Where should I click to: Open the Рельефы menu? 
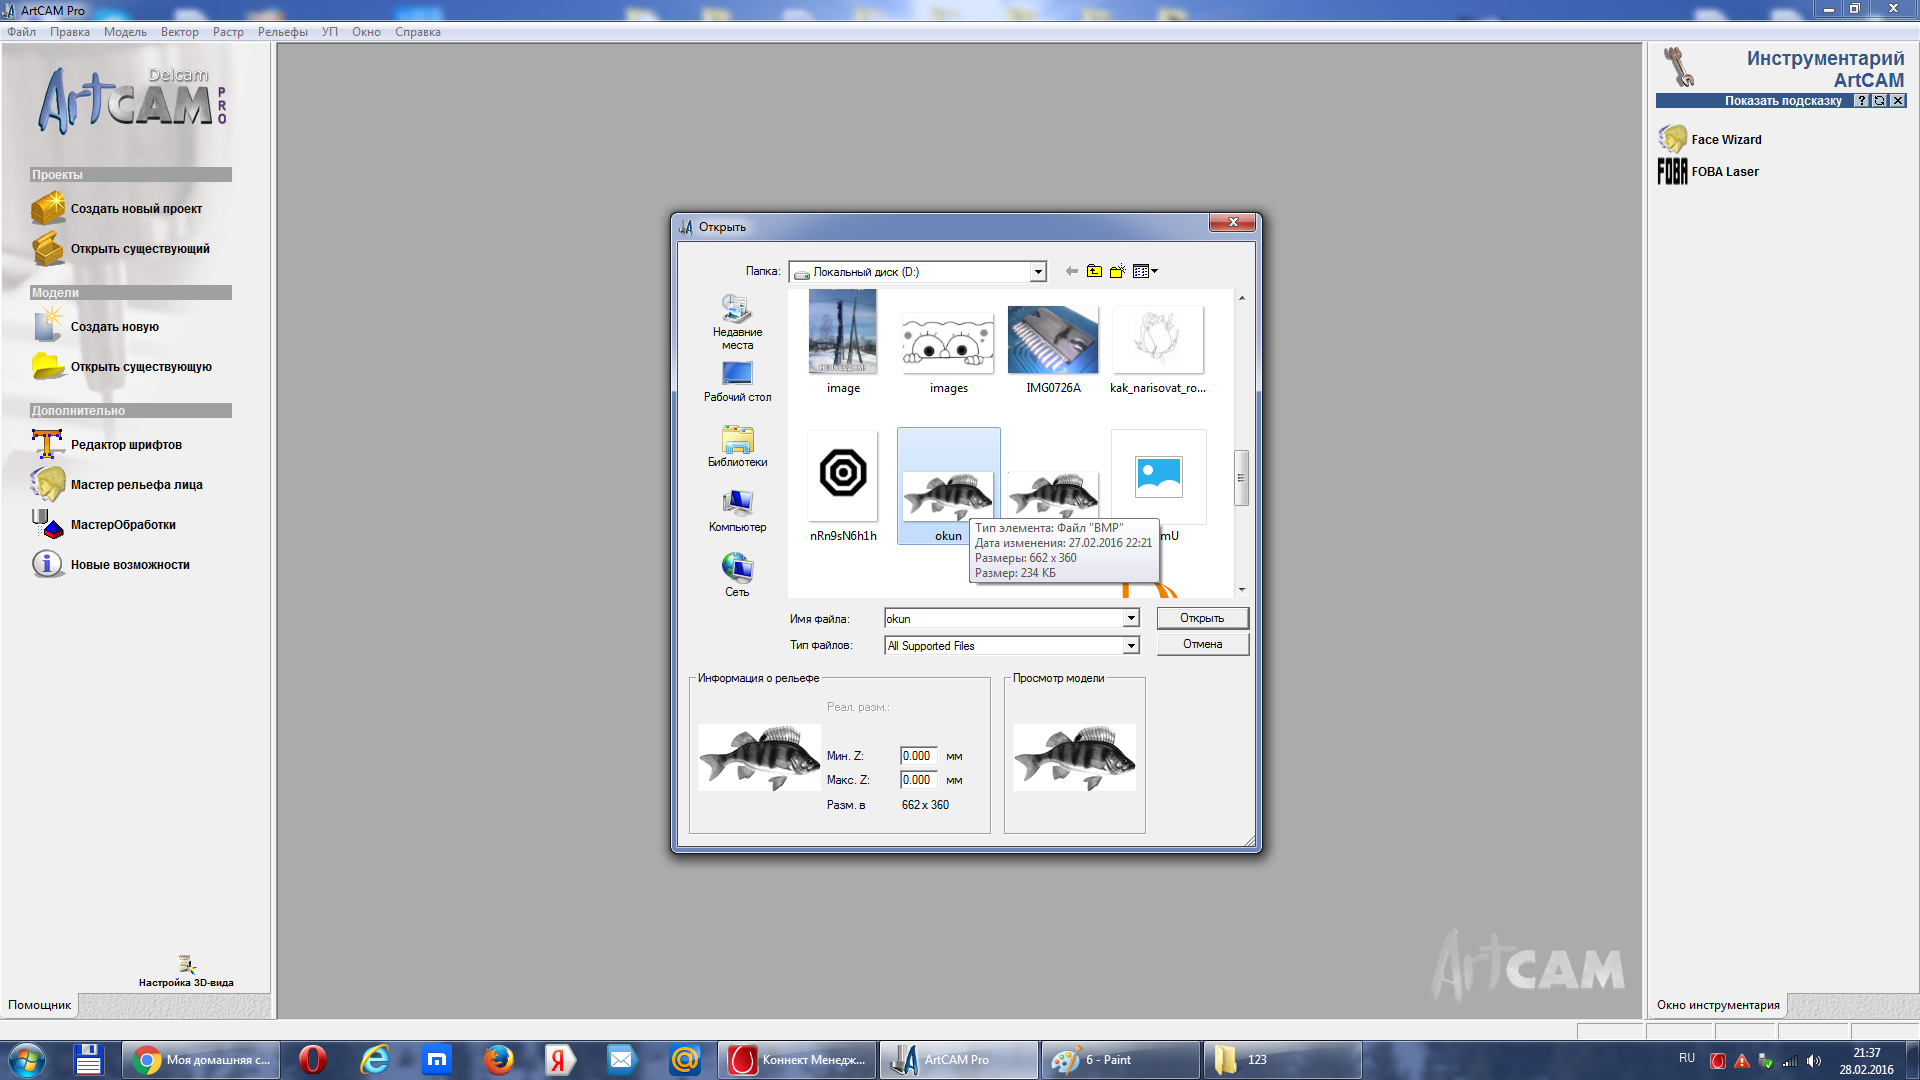pyautogui.click(x=282, y=32)
